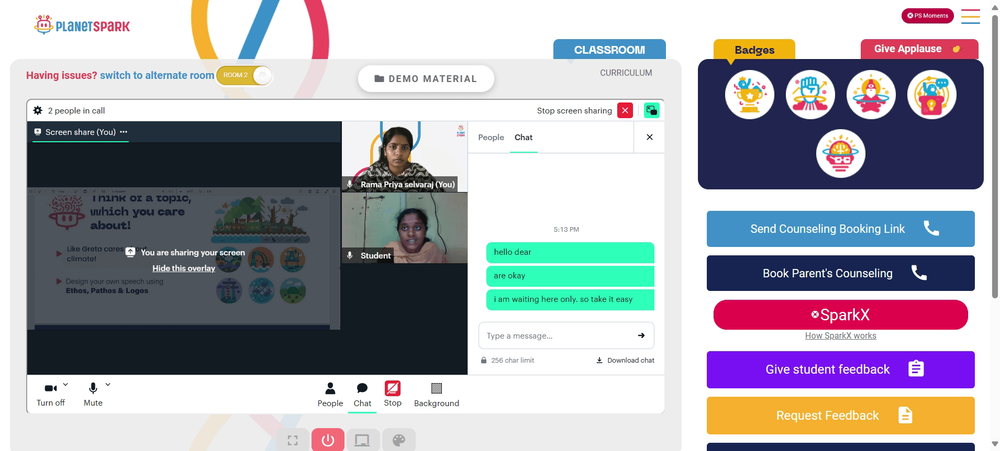Screen dimensions: 1000x451
Task: Mute the microphone
Action: coord(92,395)
